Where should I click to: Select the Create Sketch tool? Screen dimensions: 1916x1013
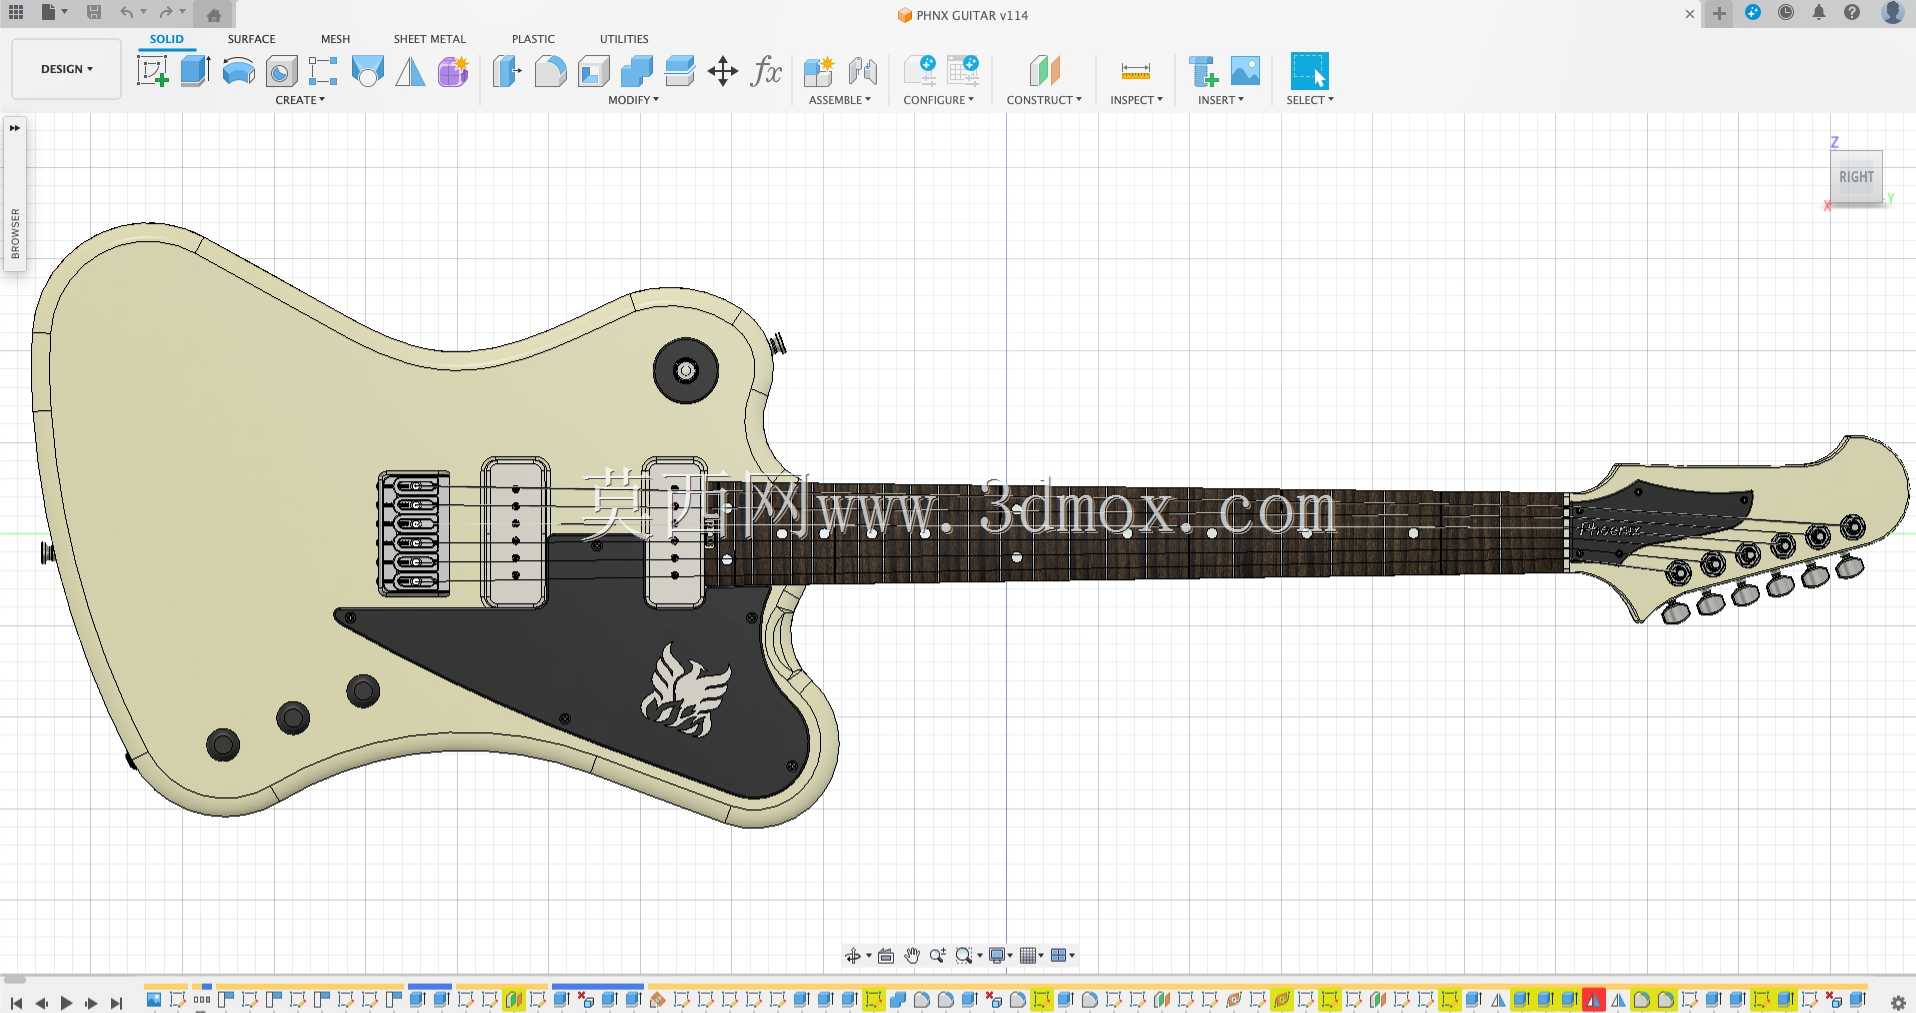(x=152, y=71)
